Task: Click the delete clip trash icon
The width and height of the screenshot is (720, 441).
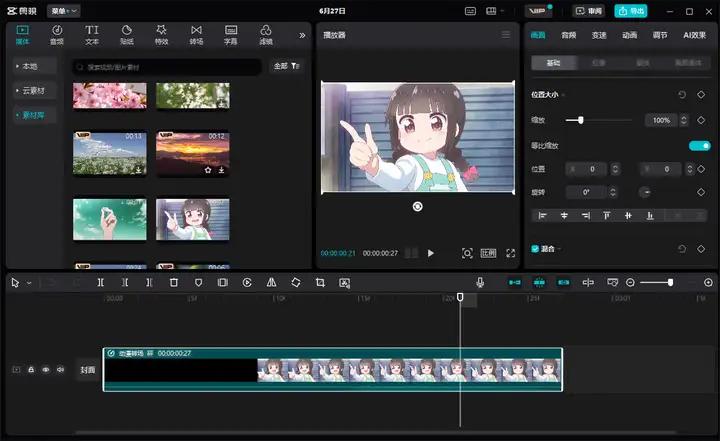Action: tap(173, 283)
